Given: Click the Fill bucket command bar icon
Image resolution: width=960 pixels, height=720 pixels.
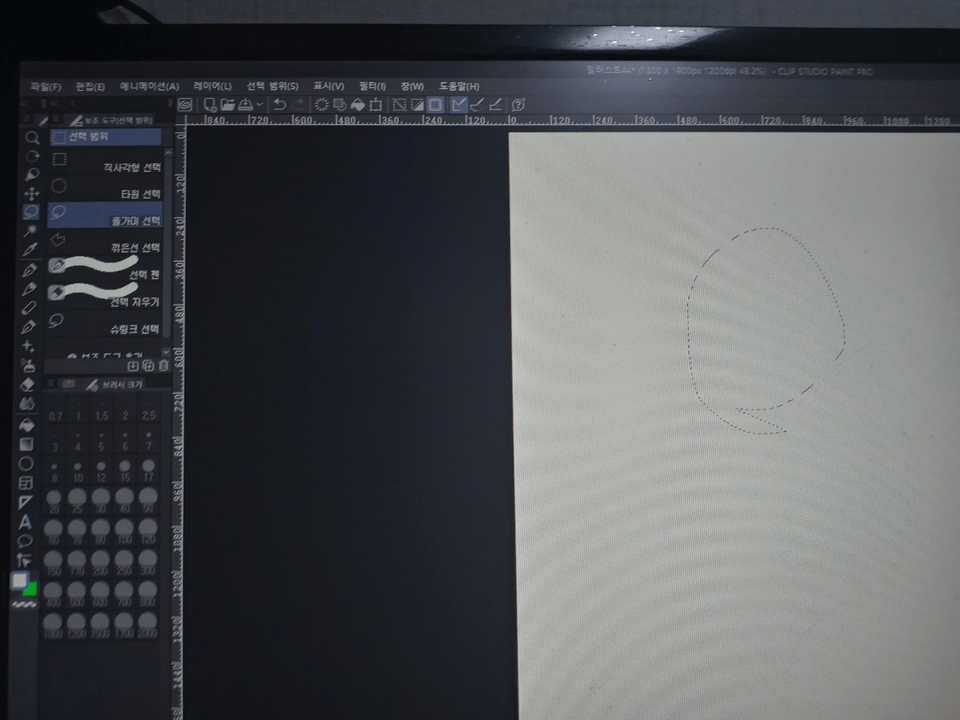Looking at the screenshot, I should [x=358, y=105].
